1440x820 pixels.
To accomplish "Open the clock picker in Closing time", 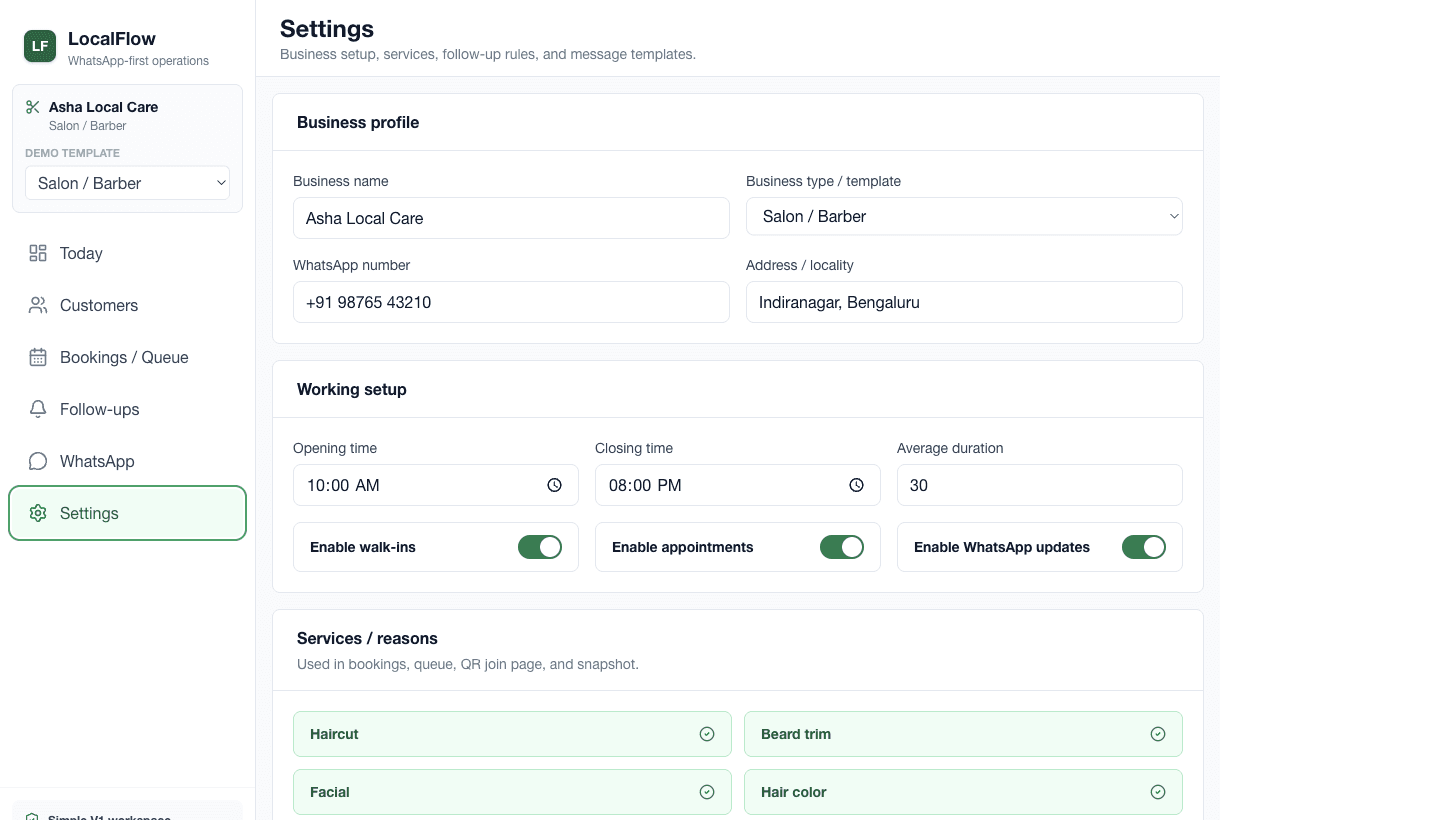I will (857, 485).
